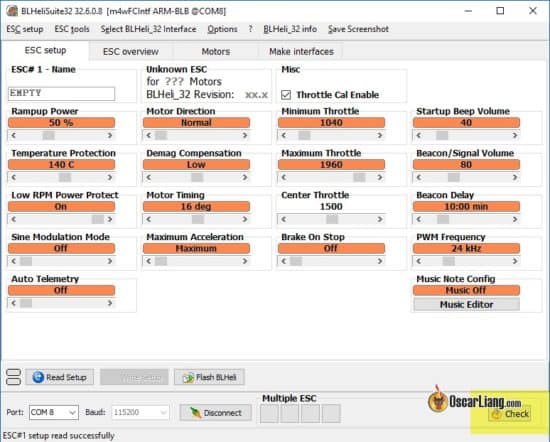This screenshot has width=550, height=442.
Task: Click Brake On Stop right arrow
Action: point(380,261)
